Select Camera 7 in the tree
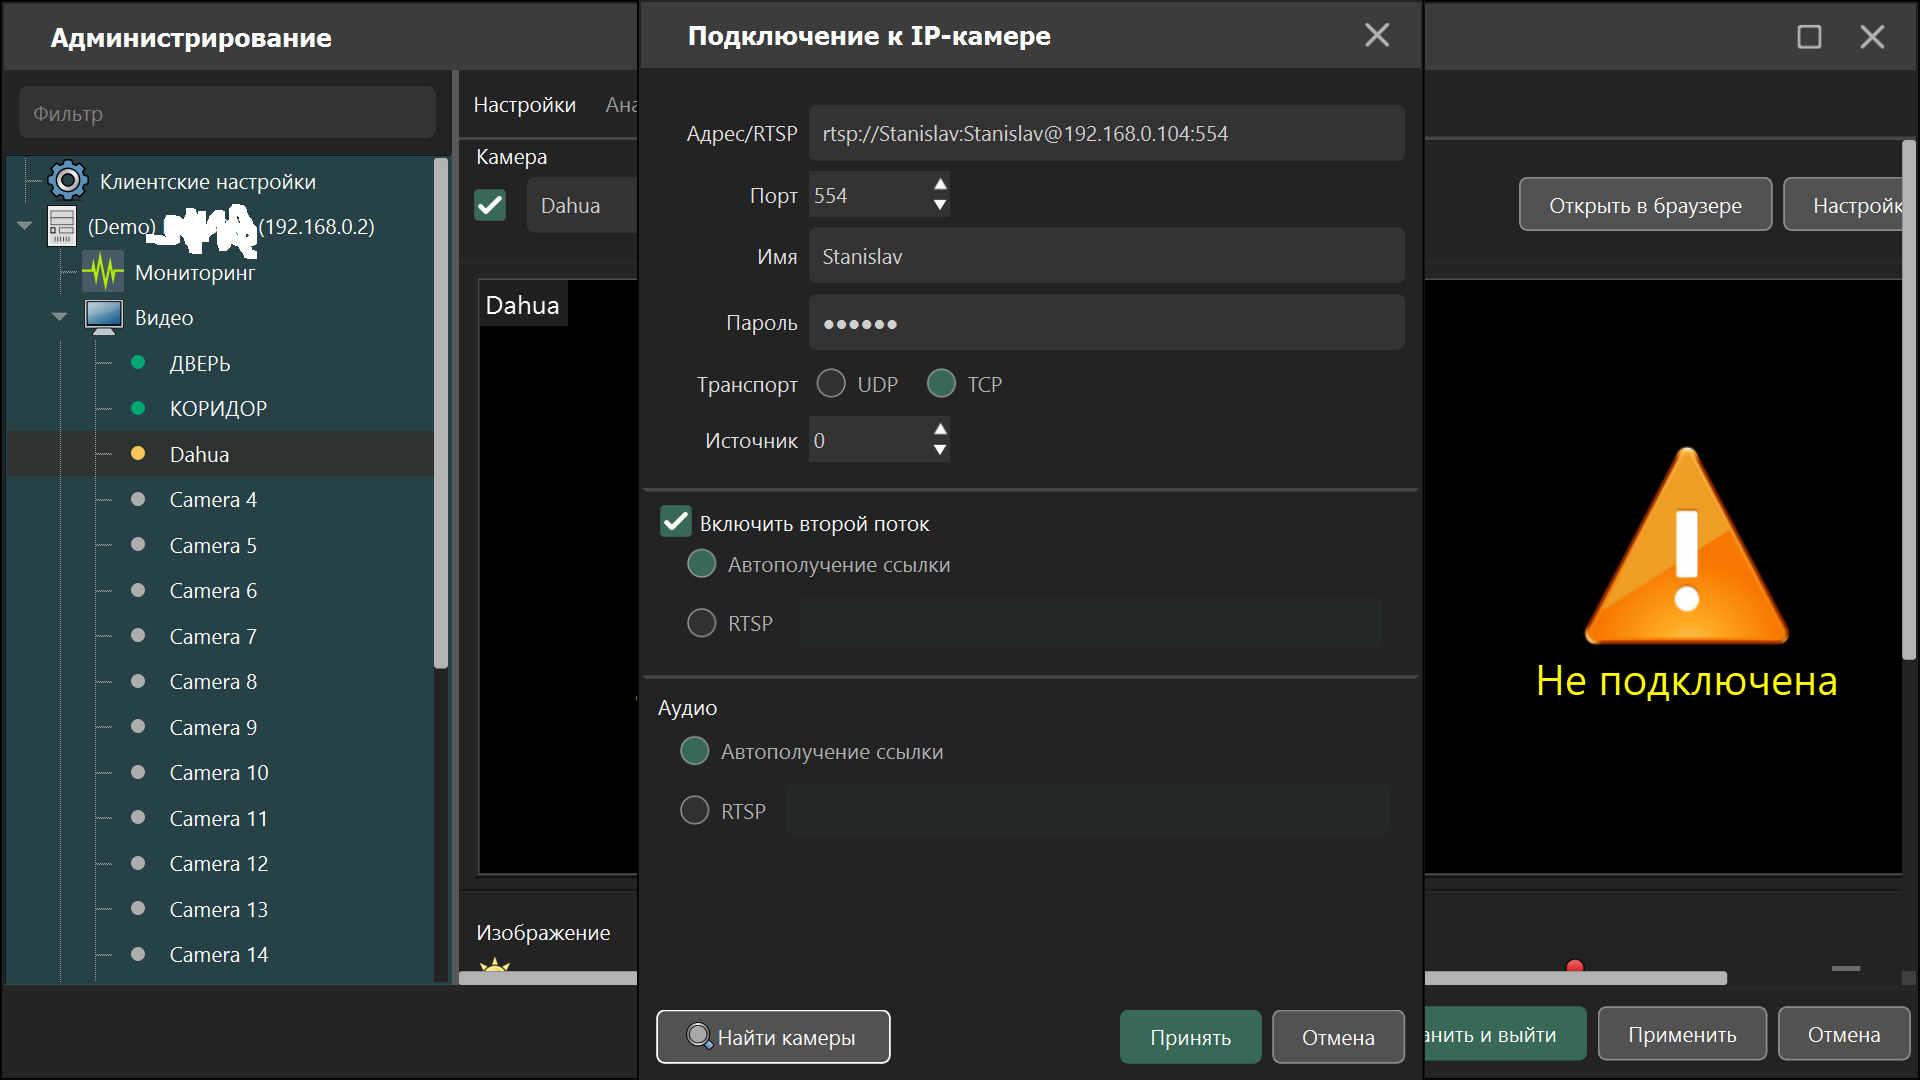 pyautogui.click(x=213, y=636)
